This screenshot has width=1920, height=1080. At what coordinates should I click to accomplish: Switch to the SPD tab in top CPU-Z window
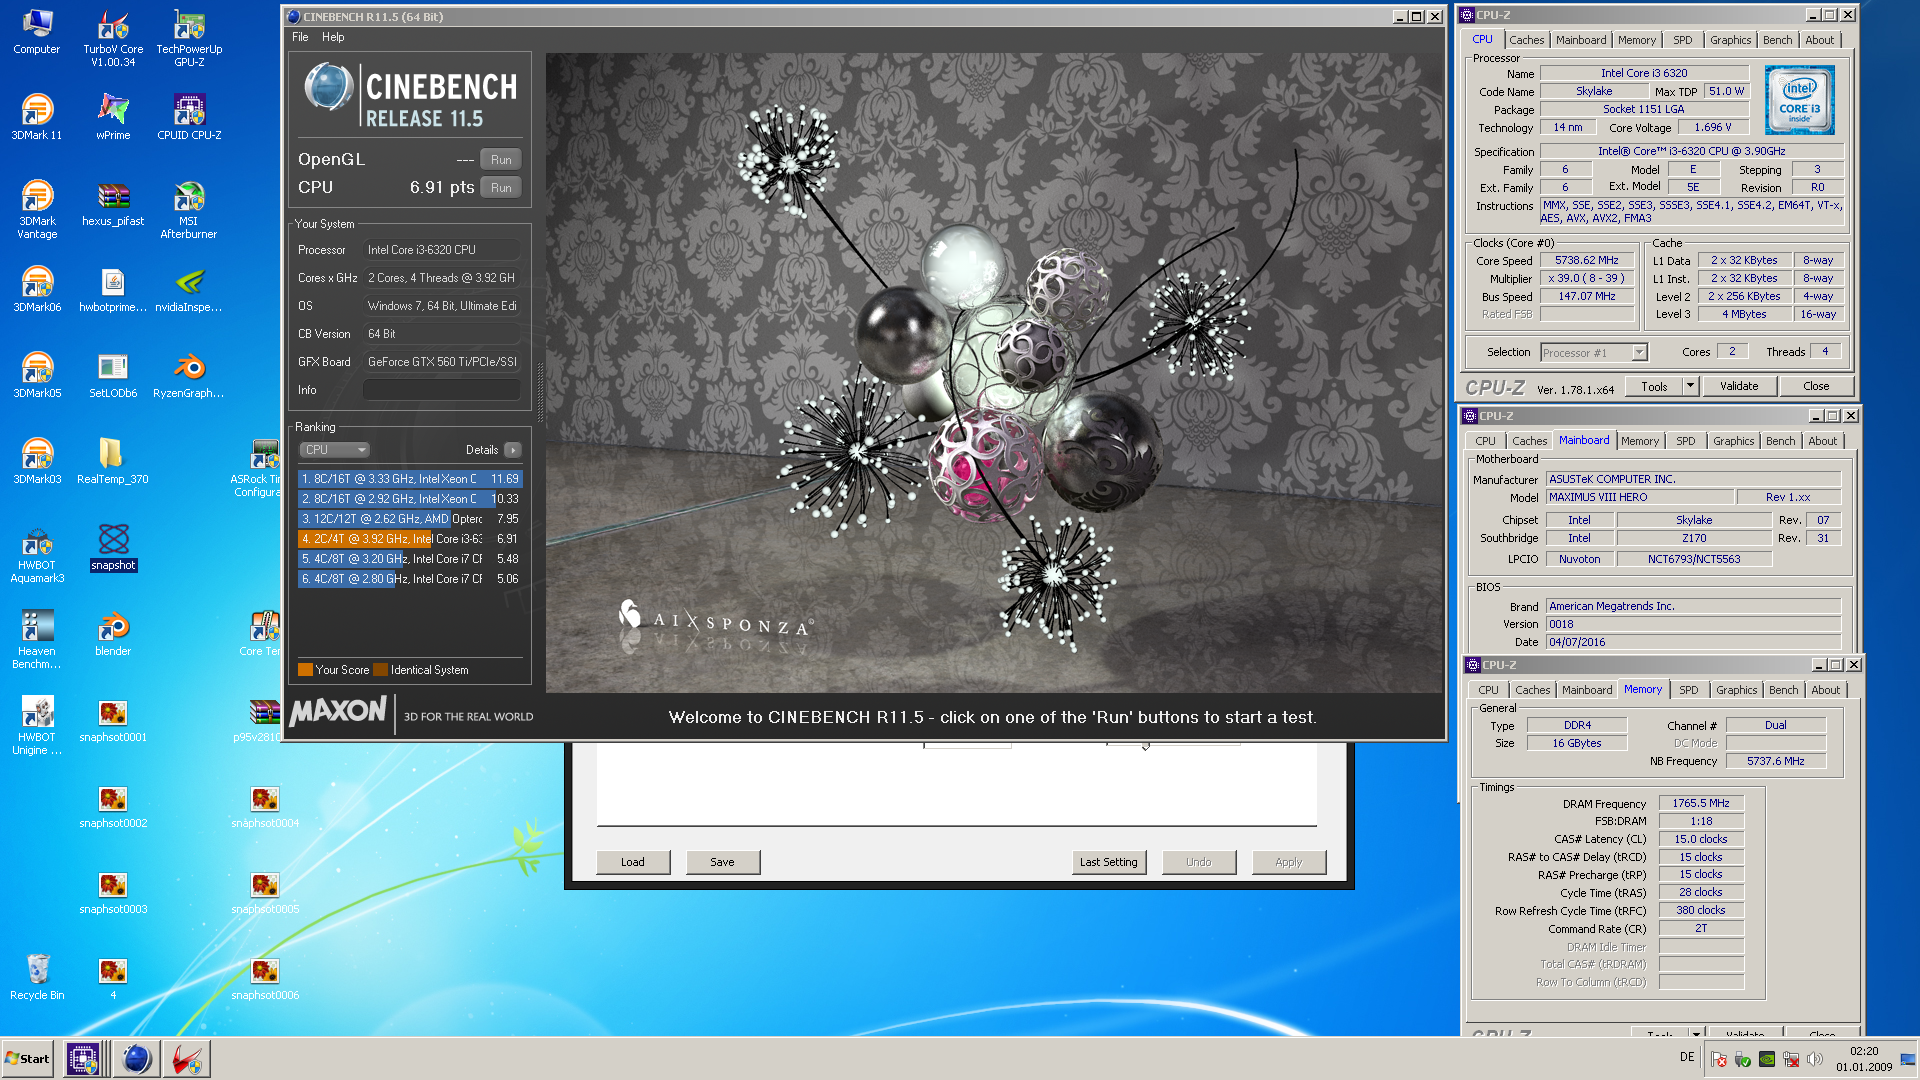click(1683, 40)
